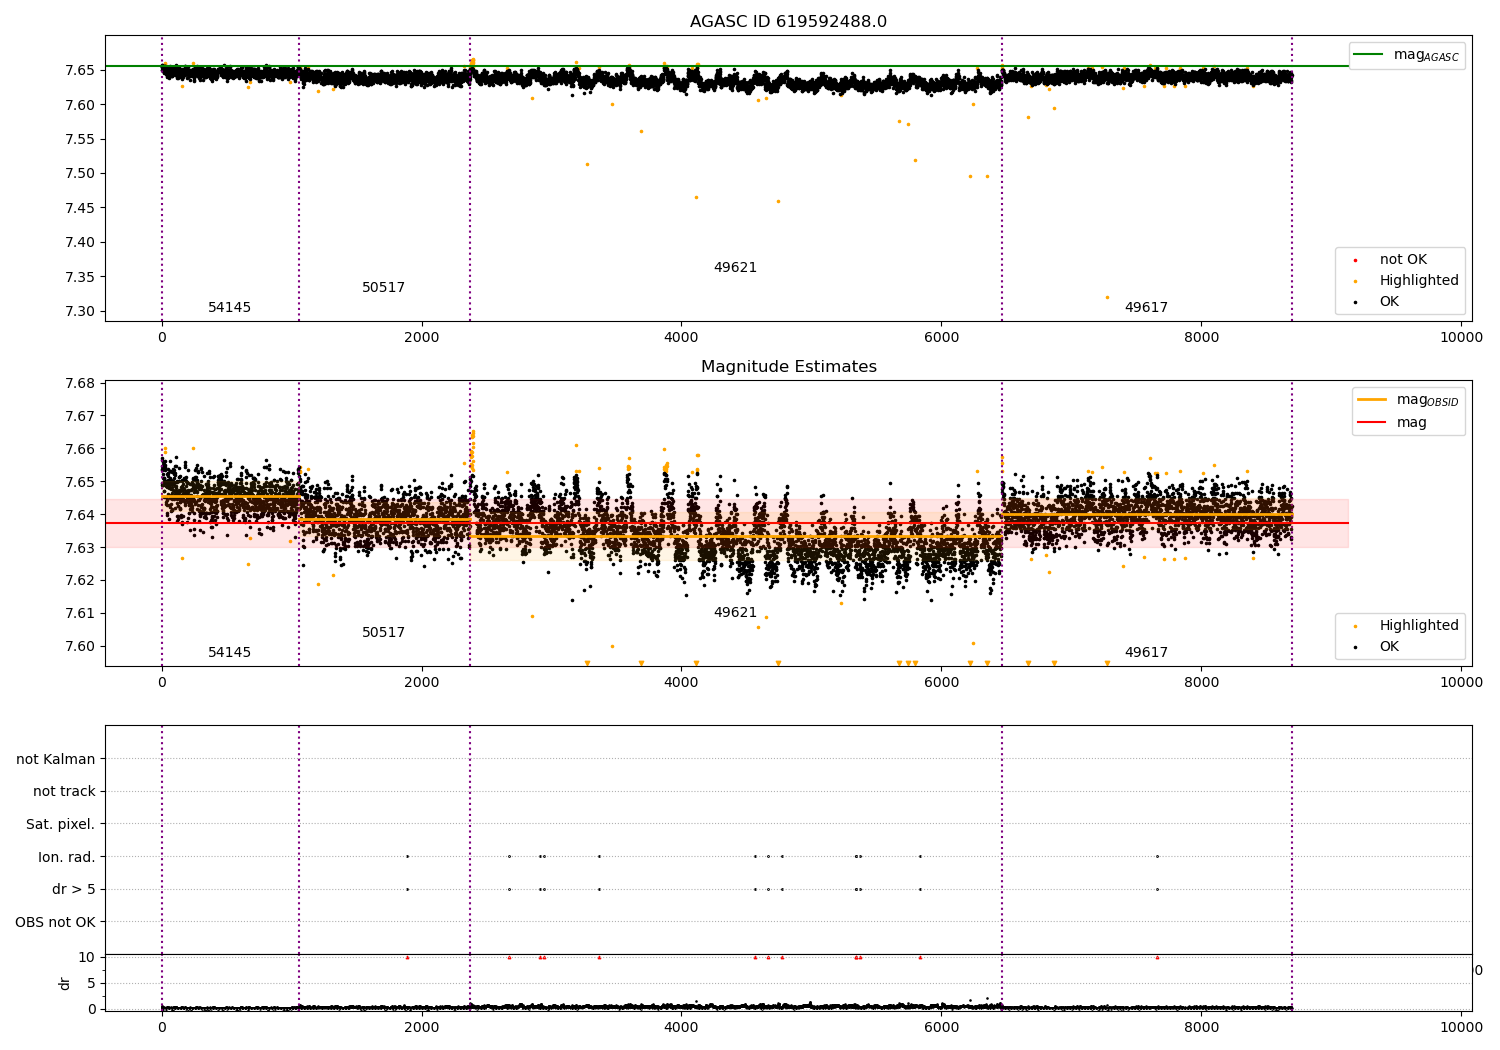The height and width of the screenshot is (1050, 1500).
Task: Click the 7.64 tick on middle plot y-axis
Action: click(80, 515)
